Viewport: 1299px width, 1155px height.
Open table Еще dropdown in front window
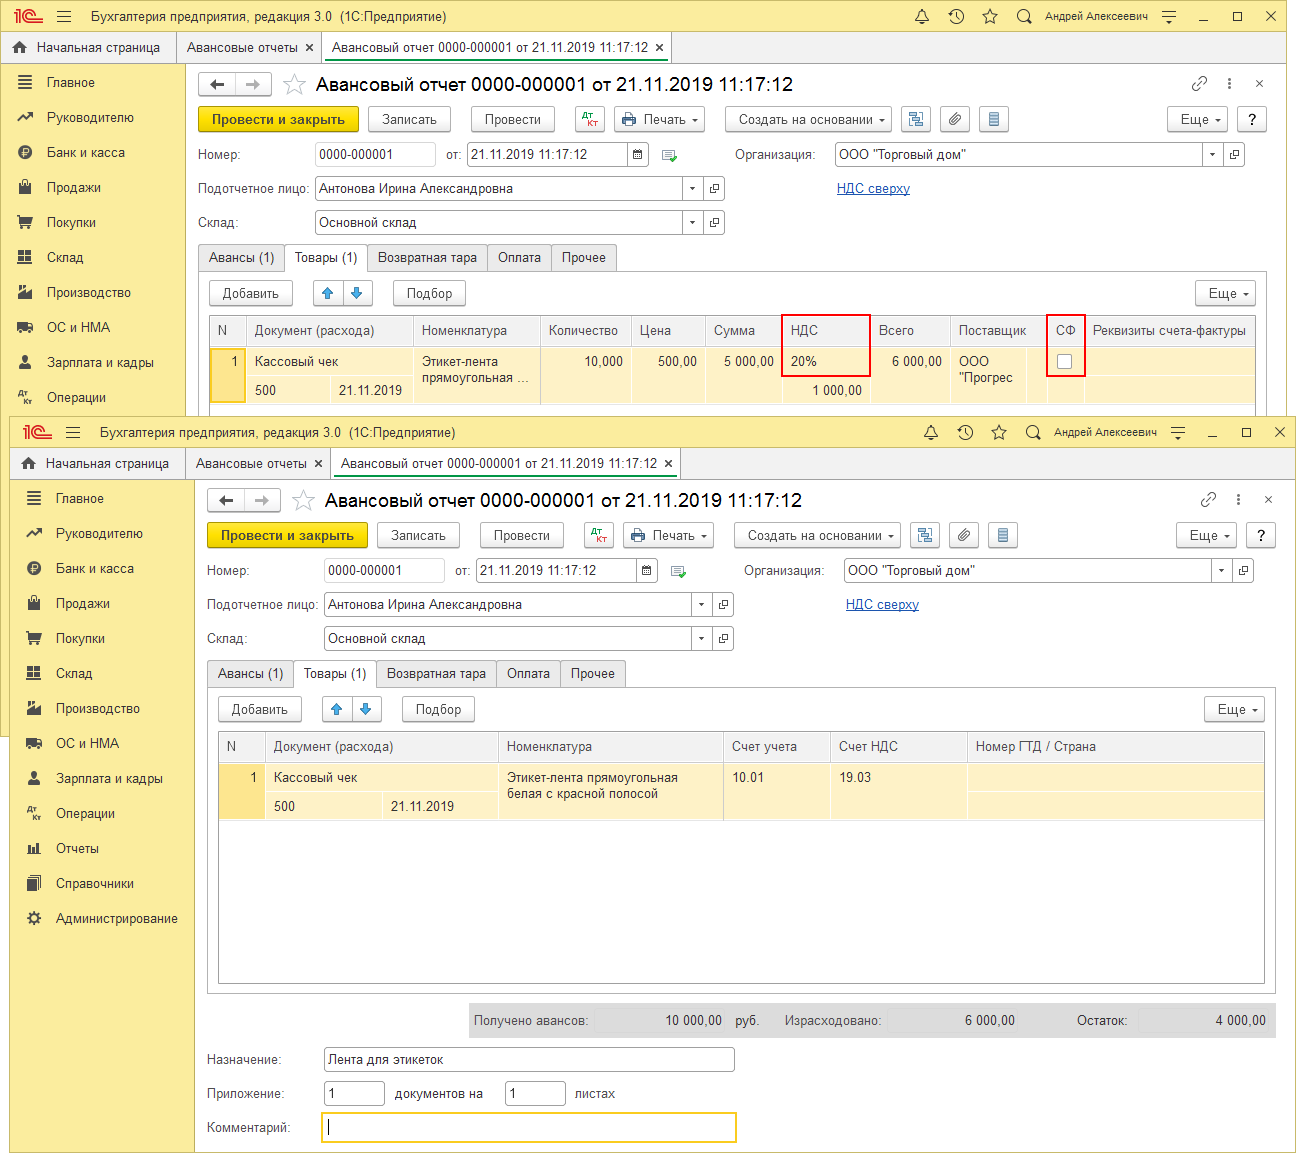coord(1234,709)
